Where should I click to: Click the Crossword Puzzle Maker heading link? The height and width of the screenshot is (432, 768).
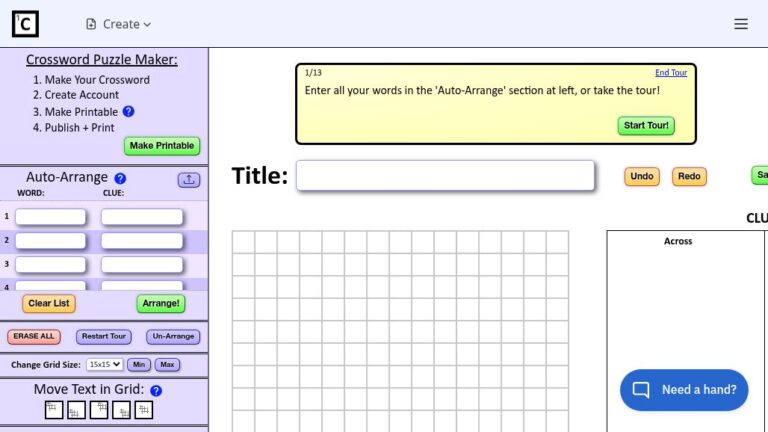click(x=102, y=60)
